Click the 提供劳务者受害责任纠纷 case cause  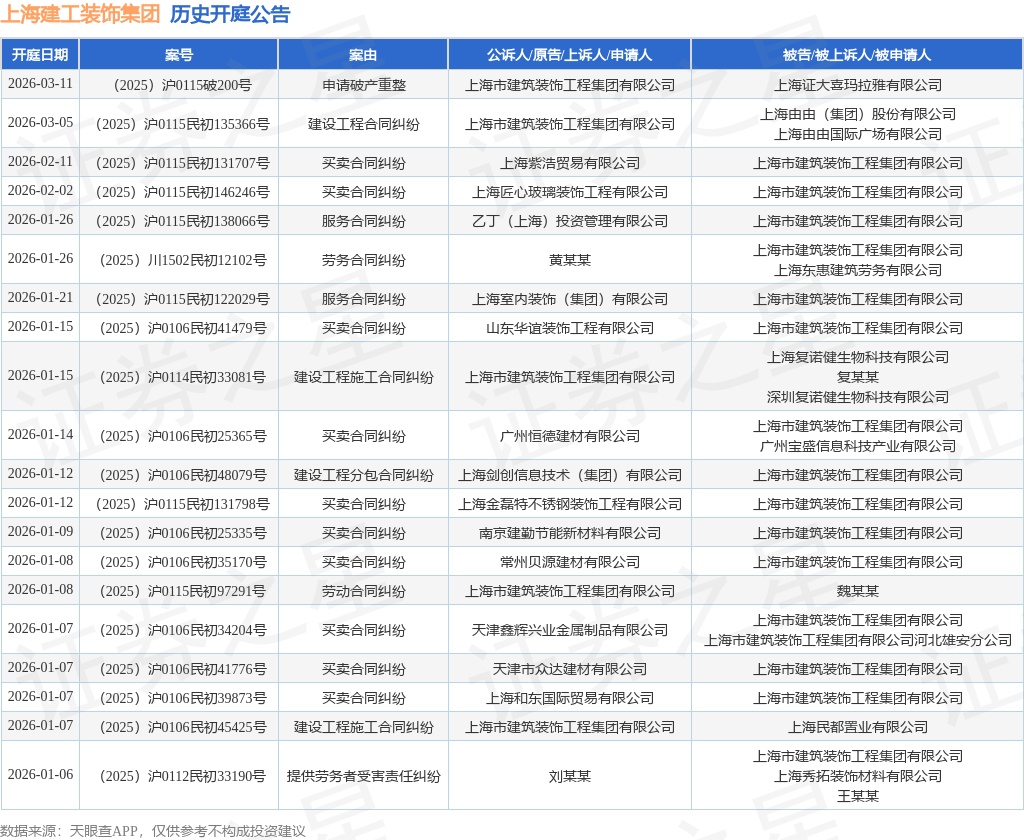(x=362, y=775)
